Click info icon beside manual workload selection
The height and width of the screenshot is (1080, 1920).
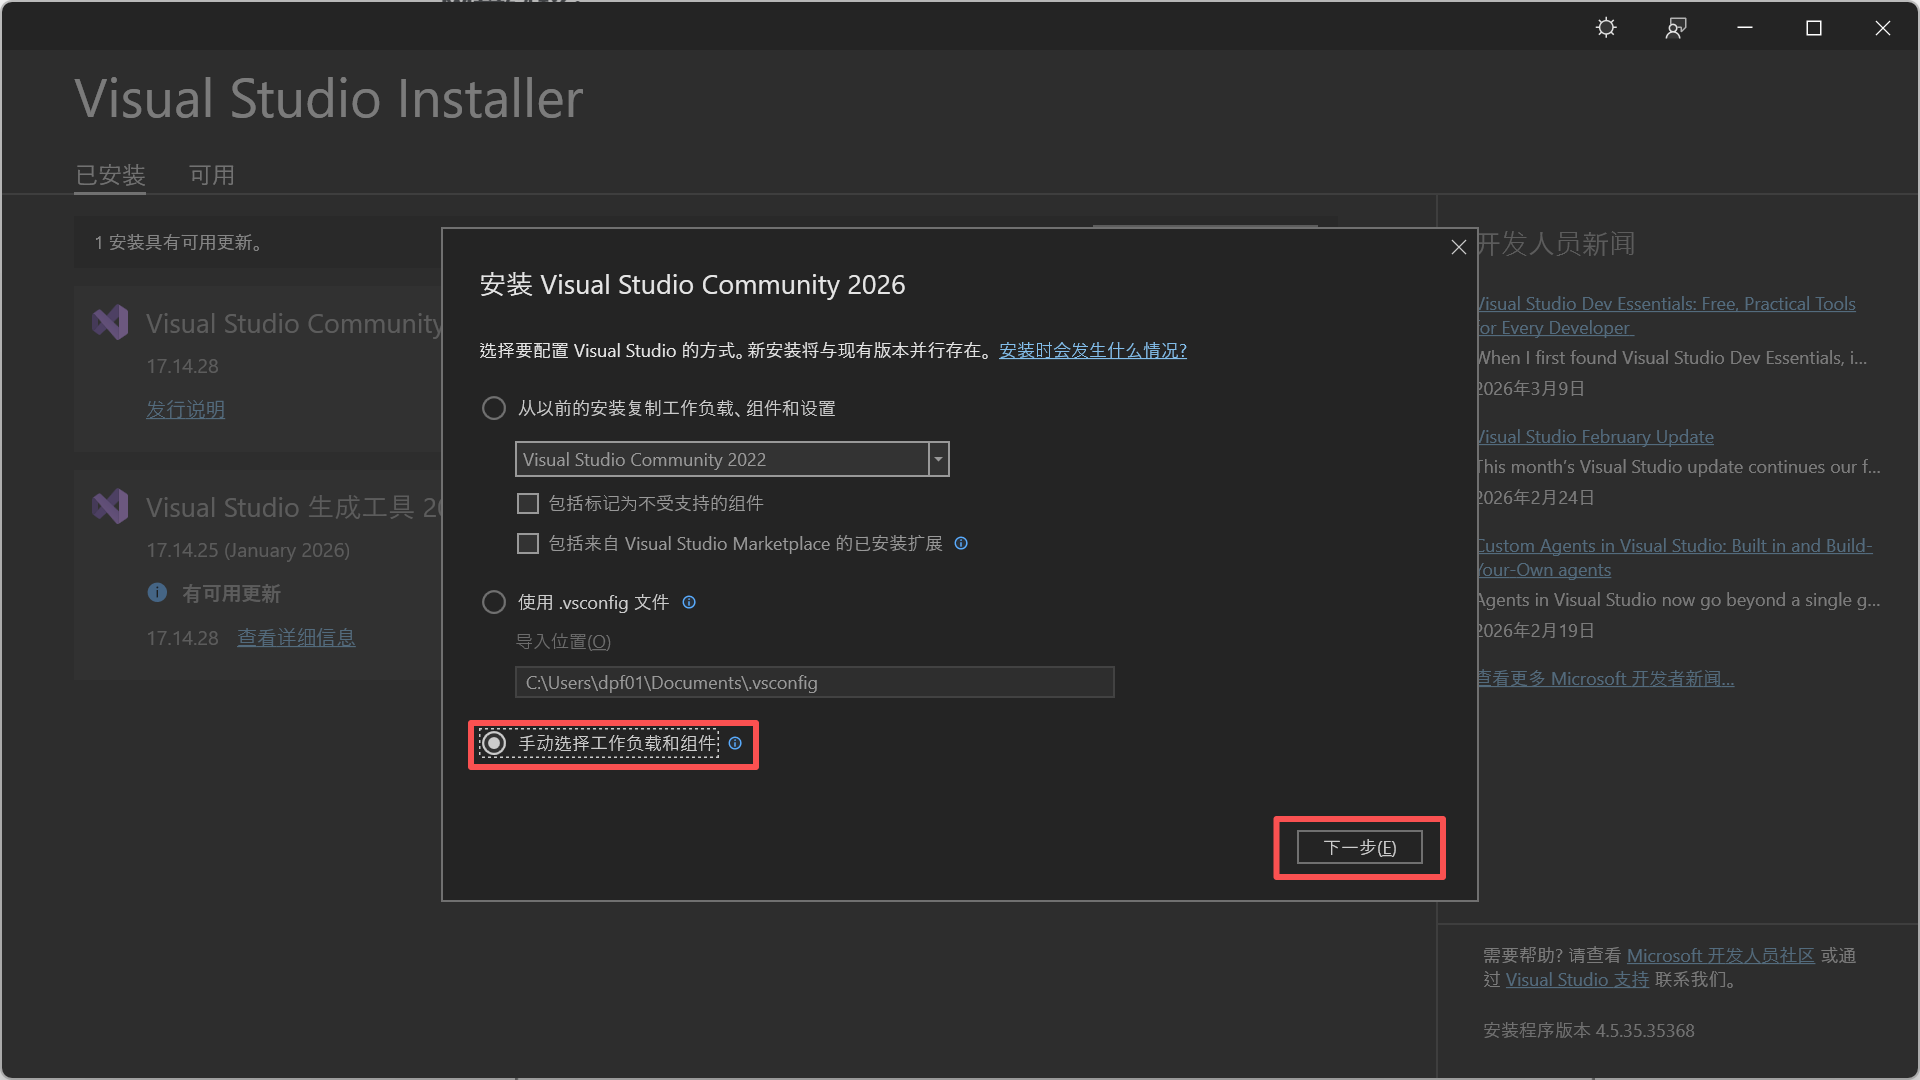click(x=735, y=743)
